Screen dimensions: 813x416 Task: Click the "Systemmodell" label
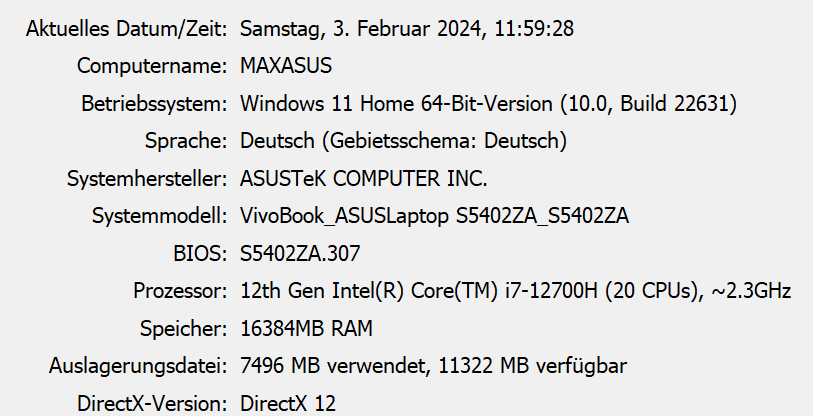pos(158,216)
